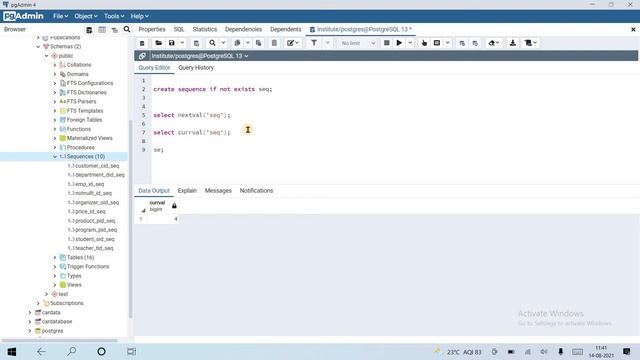Switch to the Explain tab
Screen dimensions: 640x360
(187, 191)
